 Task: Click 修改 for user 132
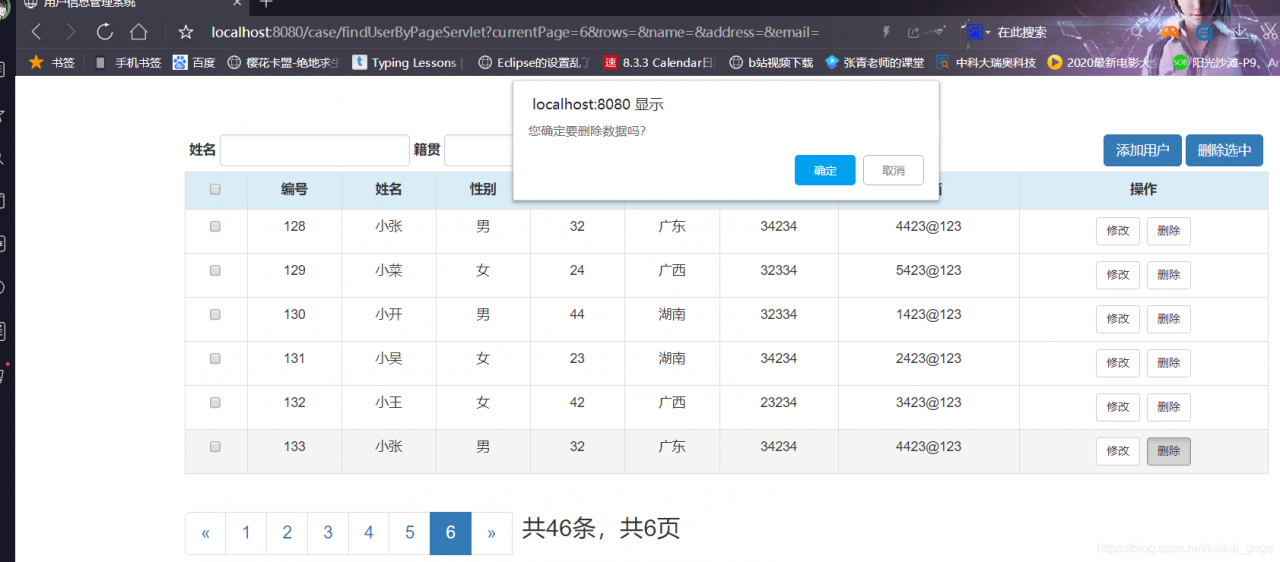click(x=1118, y=407)
